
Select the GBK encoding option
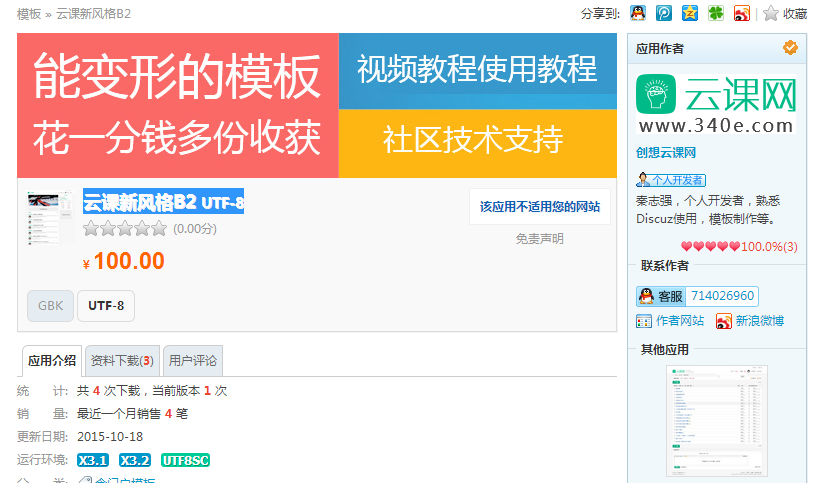click(51, 305)
